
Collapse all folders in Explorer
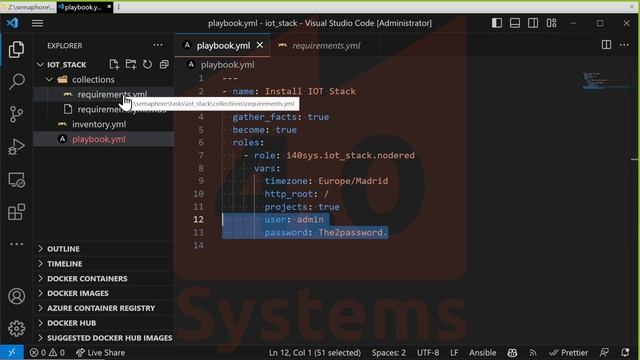164,64
